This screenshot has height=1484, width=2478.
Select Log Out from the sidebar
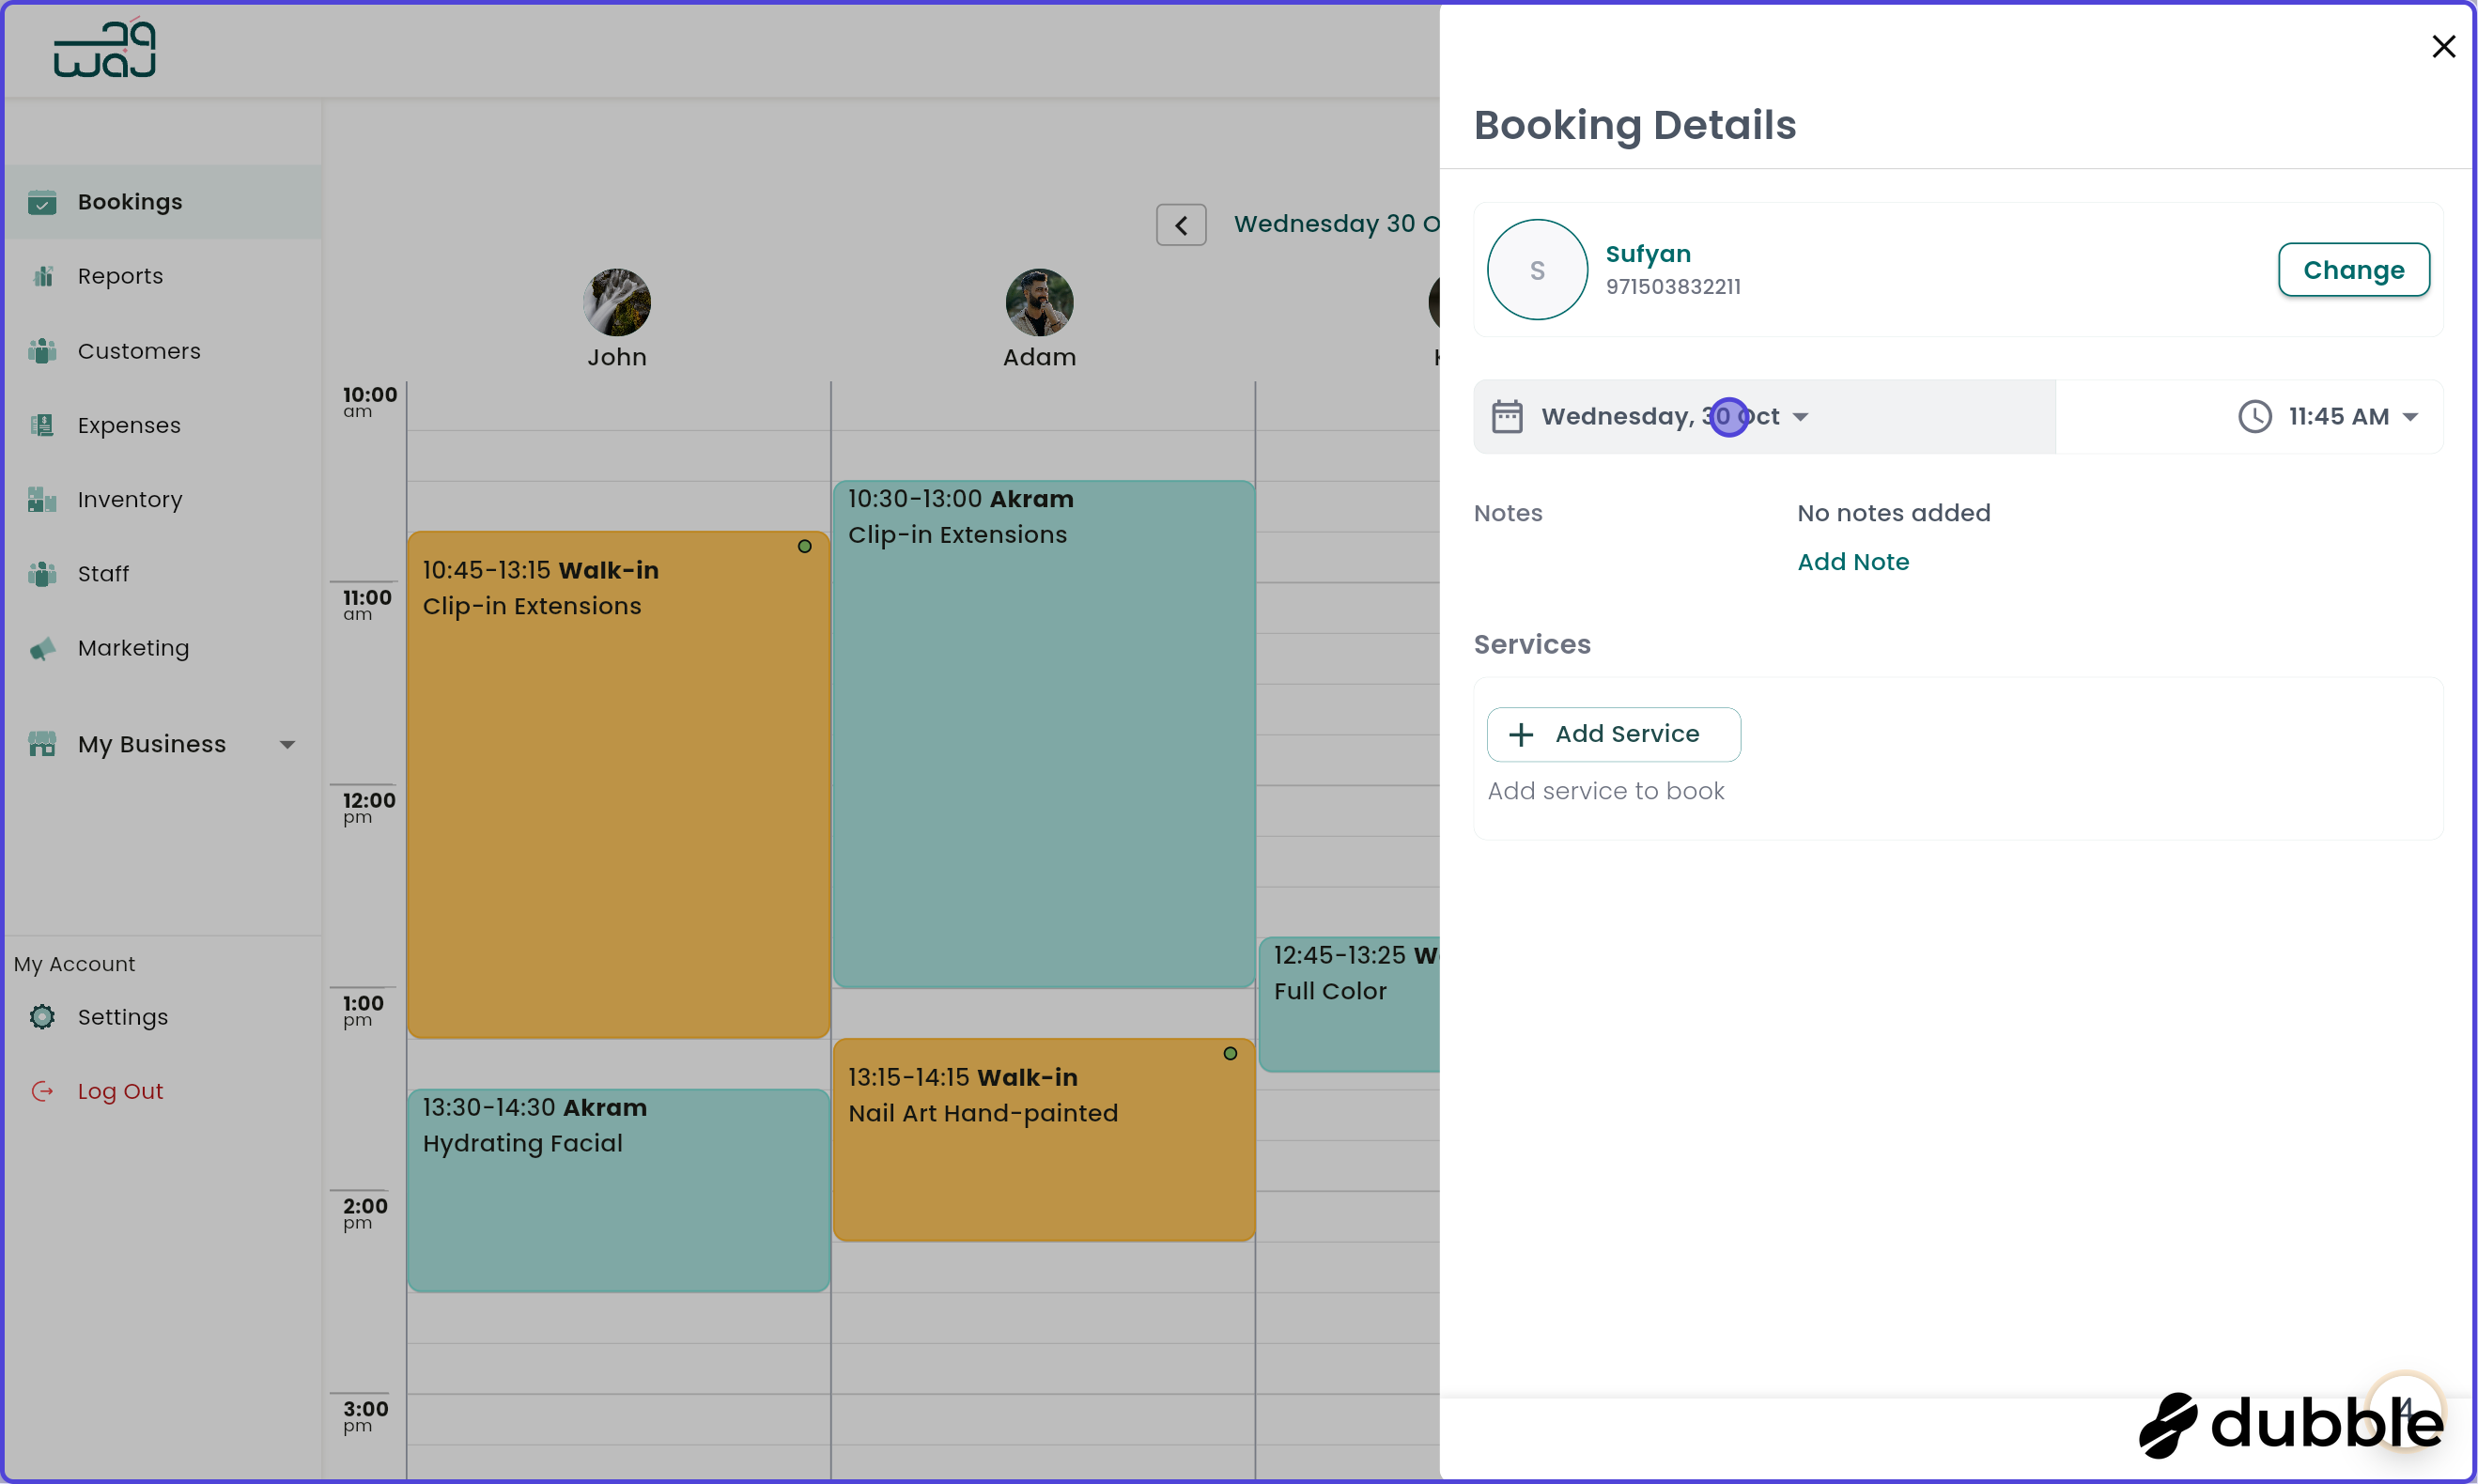(x=120, y=1090)
